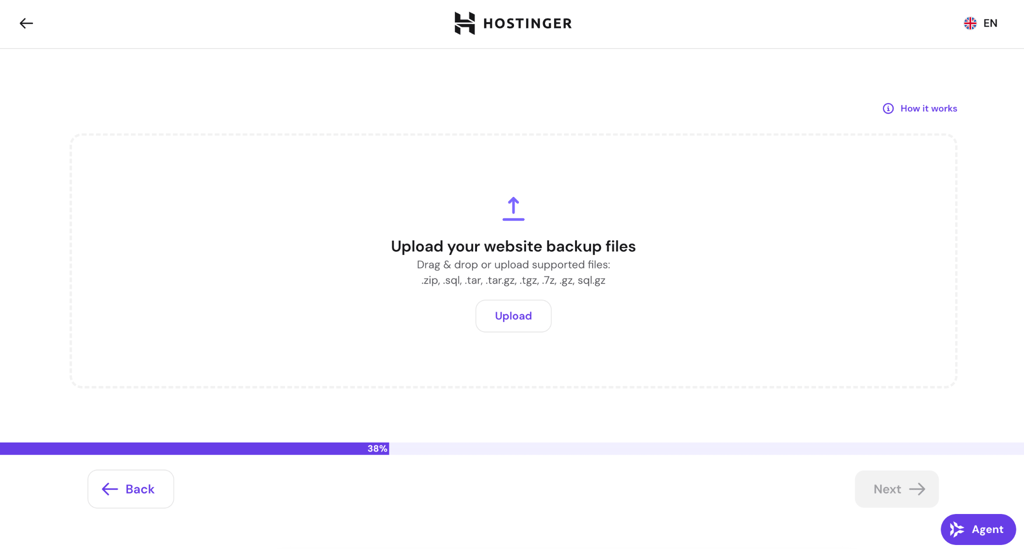Open the EN language selector
The height and width of the screenshot is (549, 1024).
980,24
